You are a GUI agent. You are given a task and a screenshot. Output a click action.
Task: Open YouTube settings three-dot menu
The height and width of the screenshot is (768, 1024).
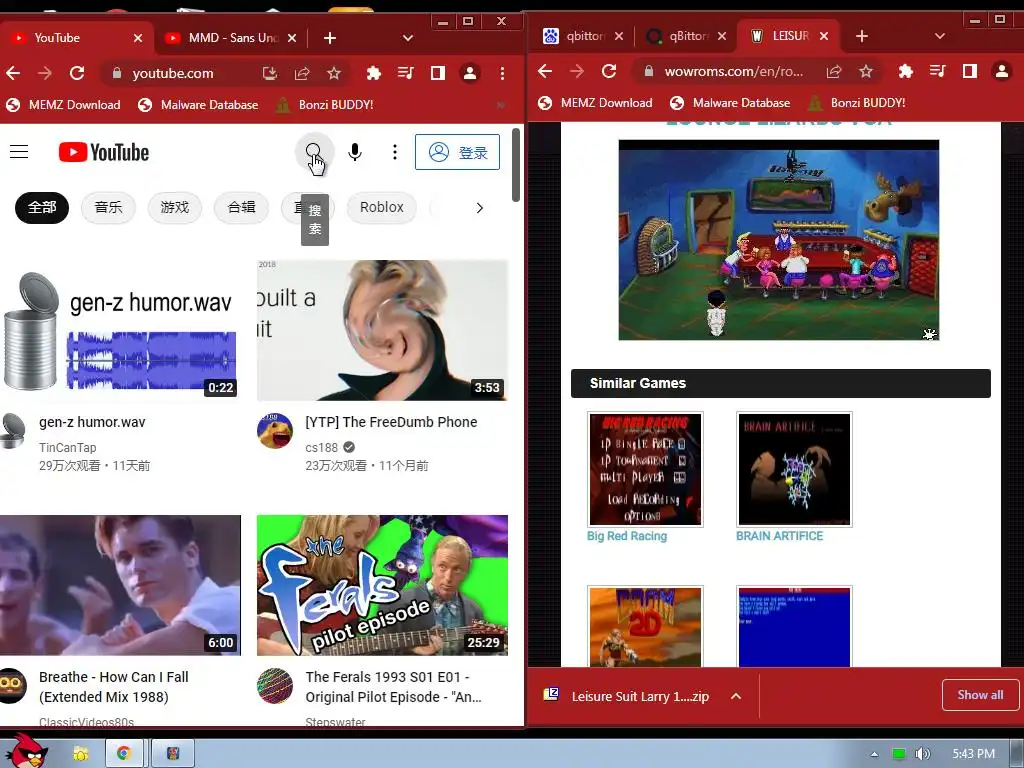click(394, 152)
